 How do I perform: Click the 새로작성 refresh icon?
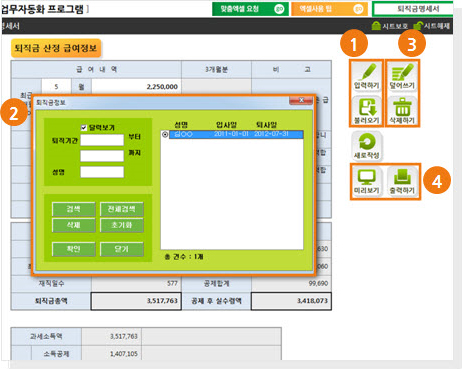point(366,146)
